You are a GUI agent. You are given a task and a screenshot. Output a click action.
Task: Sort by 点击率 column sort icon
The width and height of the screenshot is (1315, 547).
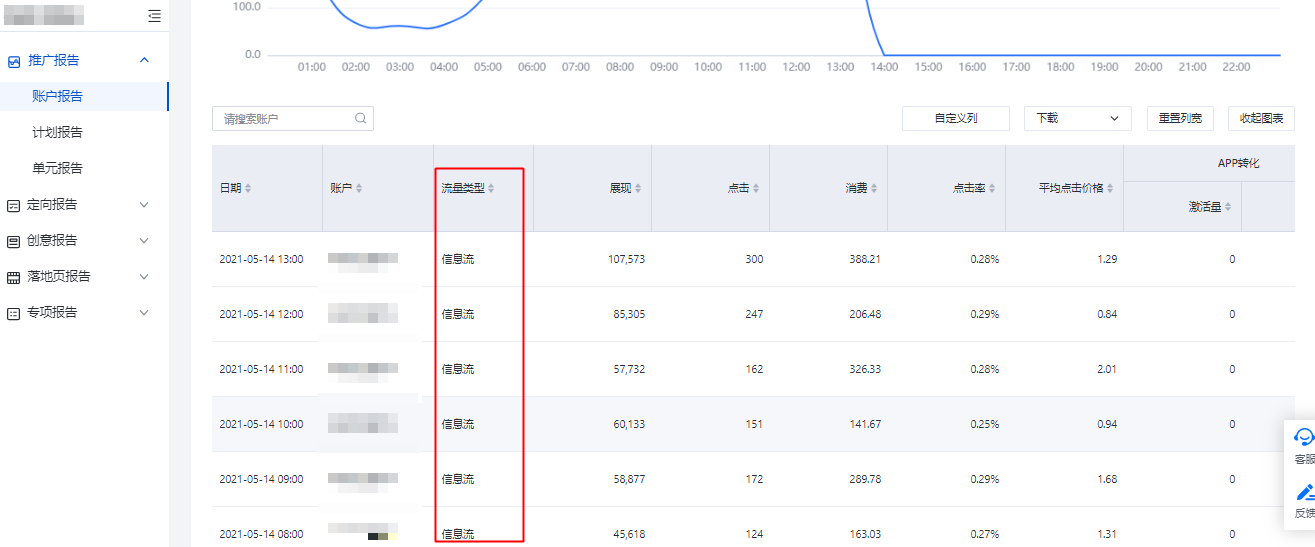[992, 188]
